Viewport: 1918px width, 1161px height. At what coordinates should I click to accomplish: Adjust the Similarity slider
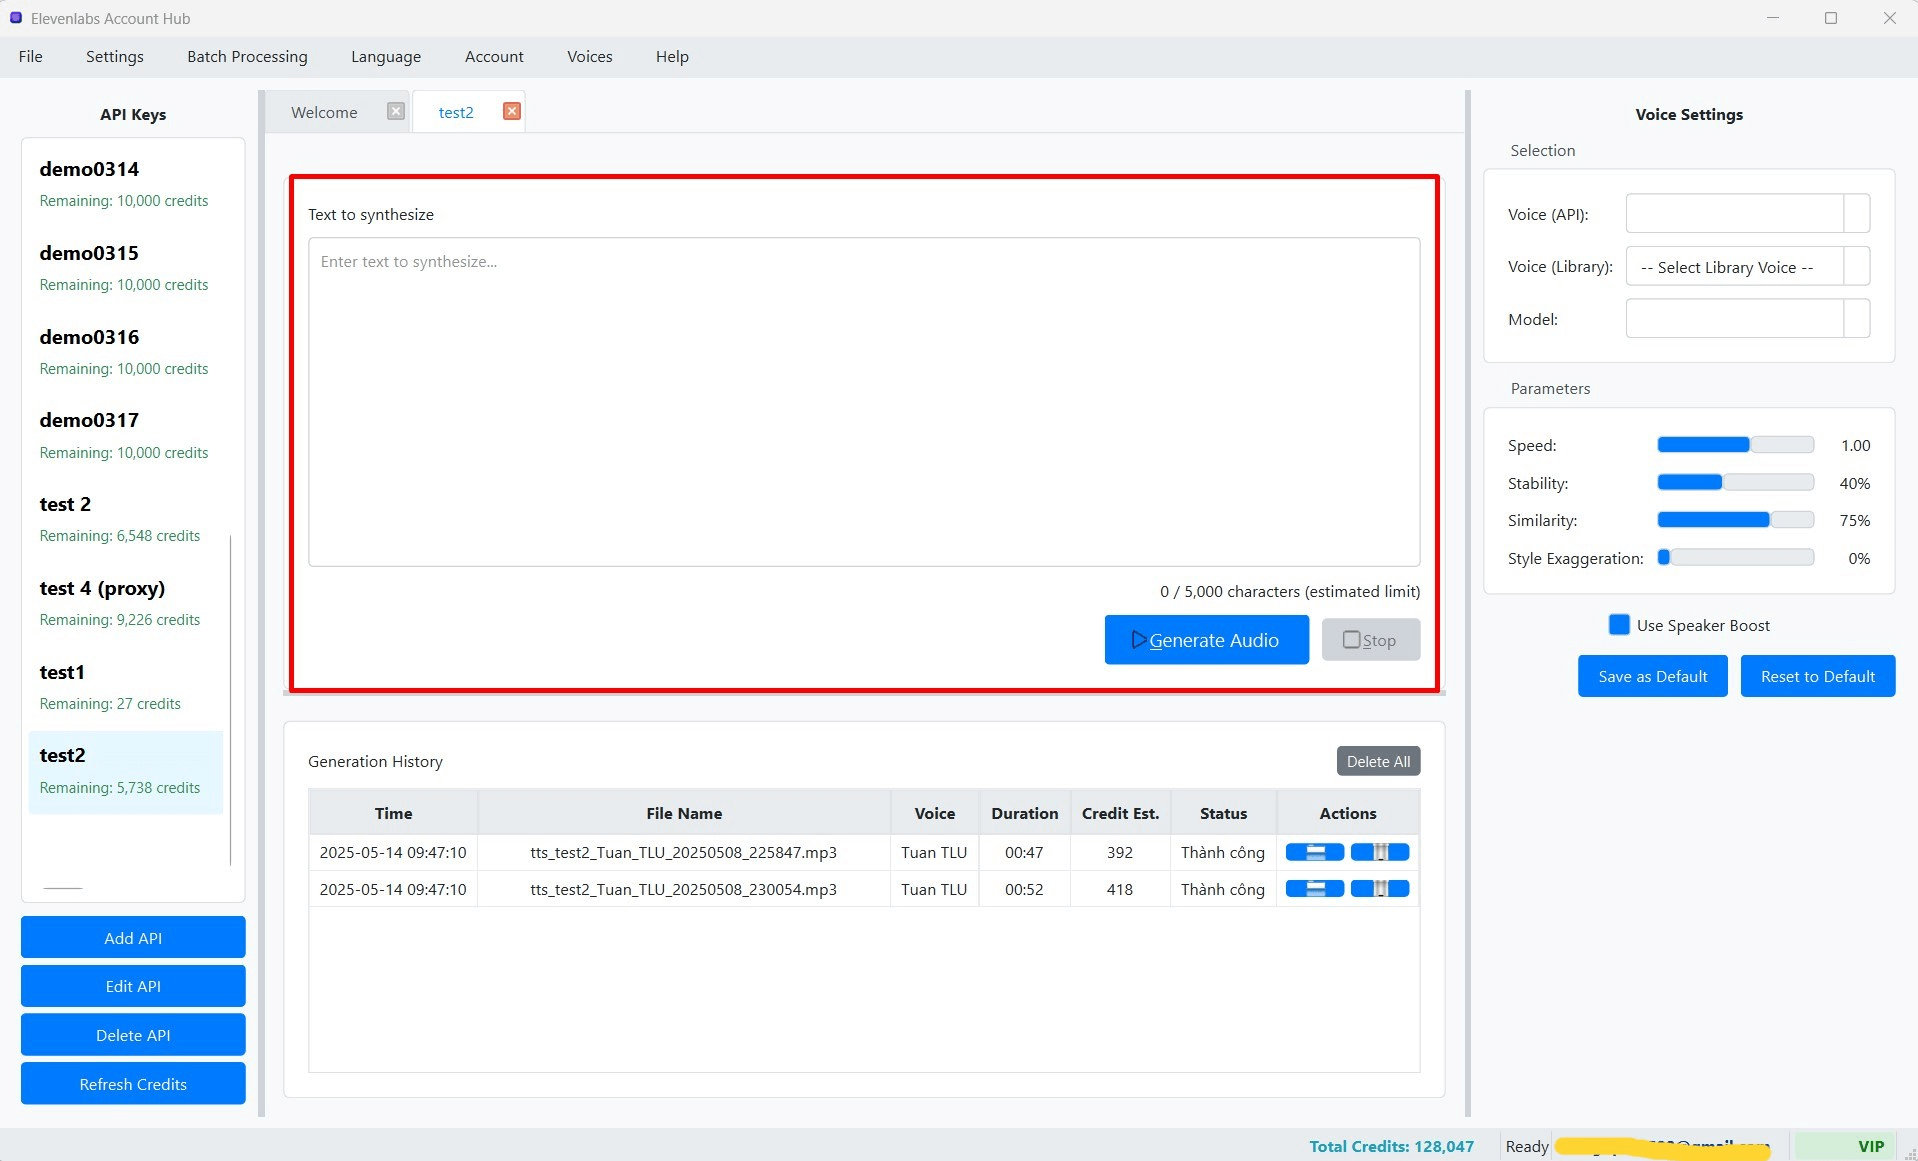click(1735, 520)
